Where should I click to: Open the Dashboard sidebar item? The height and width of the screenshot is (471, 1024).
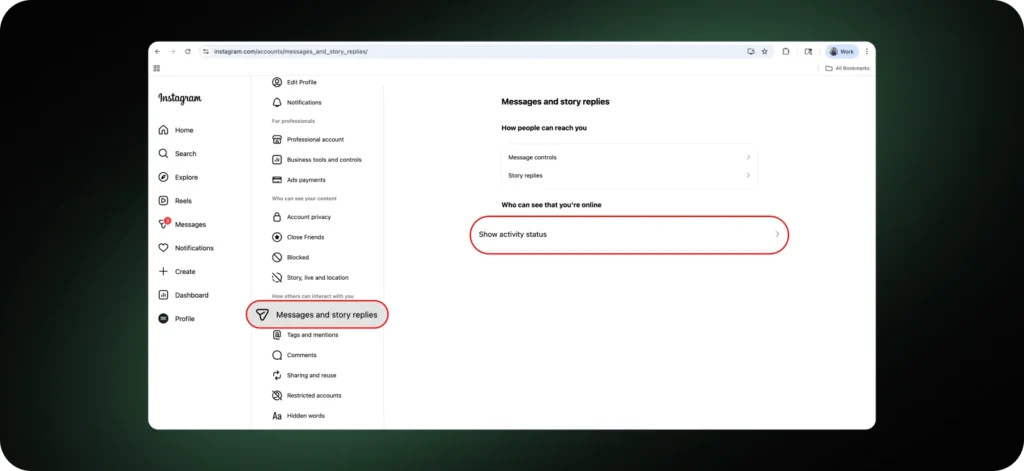163,295
